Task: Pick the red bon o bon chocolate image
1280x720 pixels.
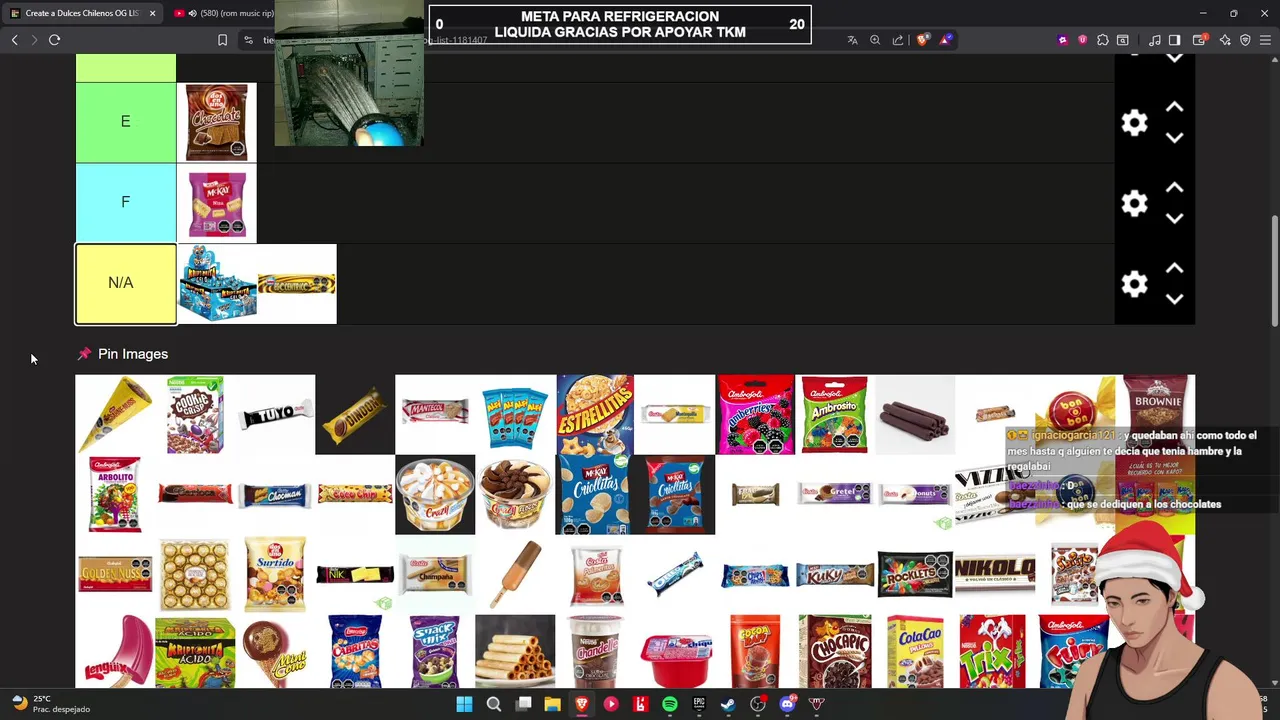Action: point(1075,414)
